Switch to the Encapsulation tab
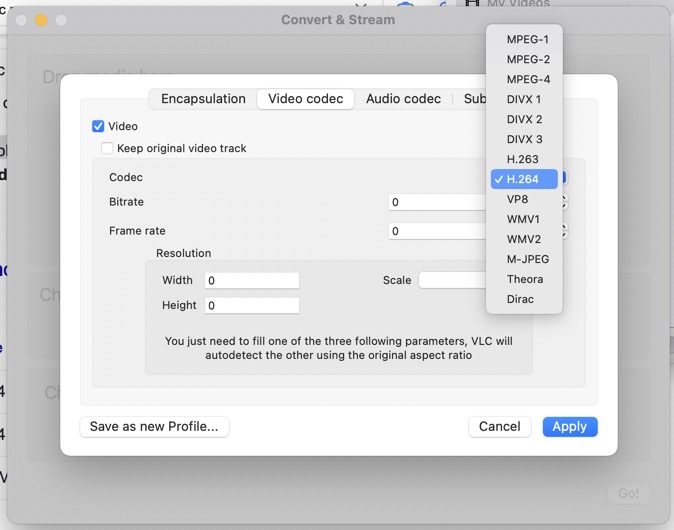 [203, 99]
